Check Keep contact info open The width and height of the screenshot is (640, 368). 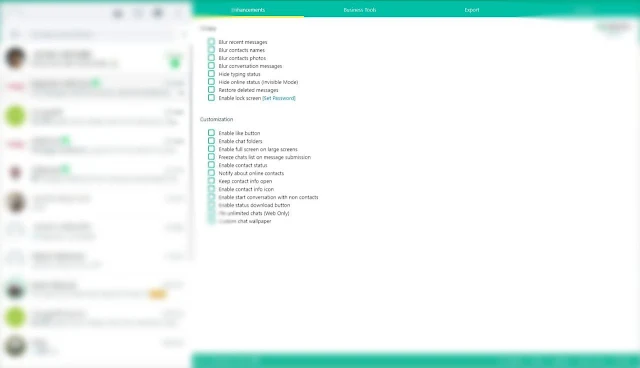(211, 181)
